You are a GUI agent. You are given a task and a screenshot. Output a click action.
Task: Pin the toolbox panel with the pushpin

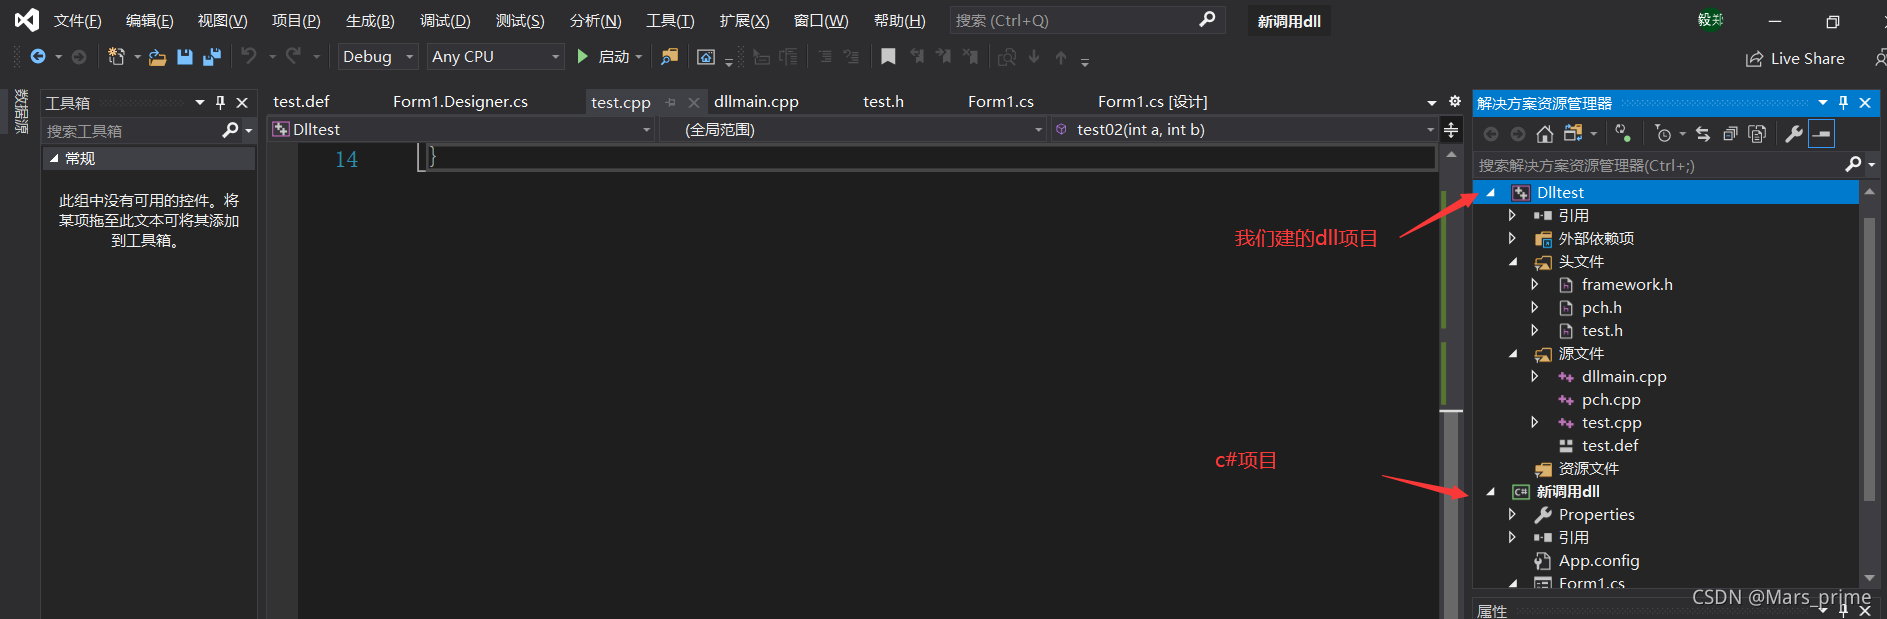coord(221,102)
